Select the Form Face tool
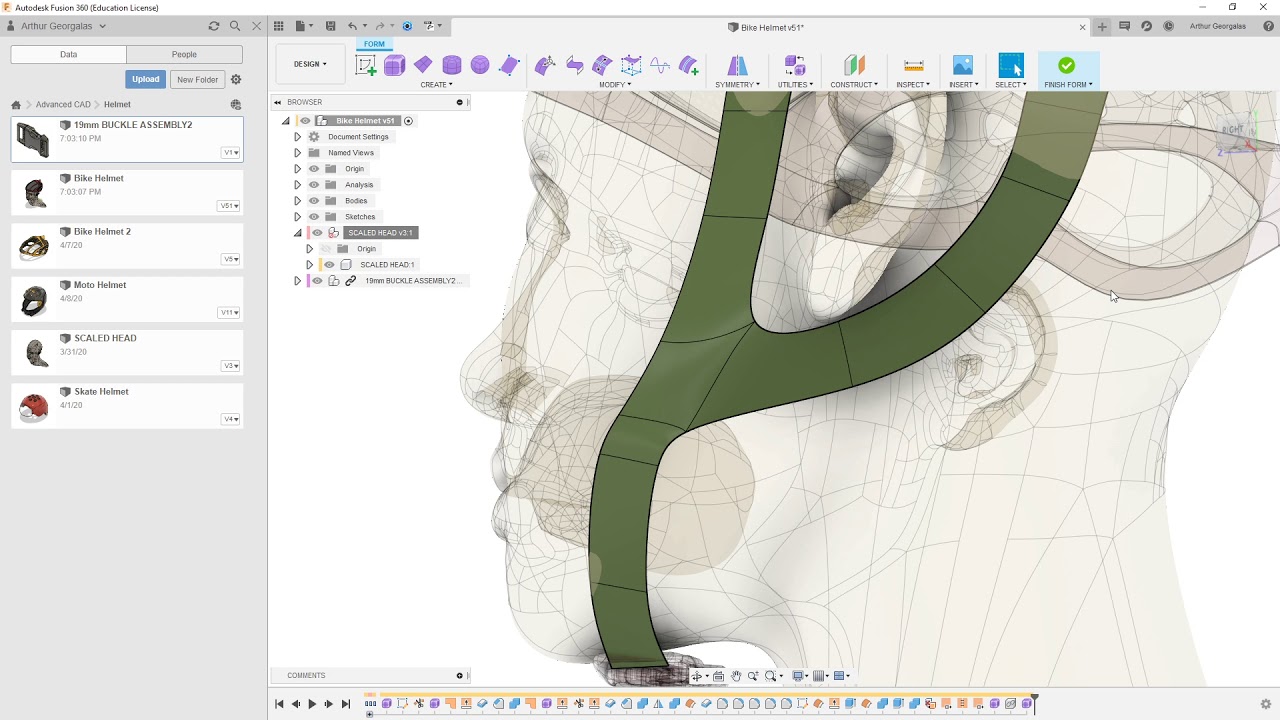 509,66
